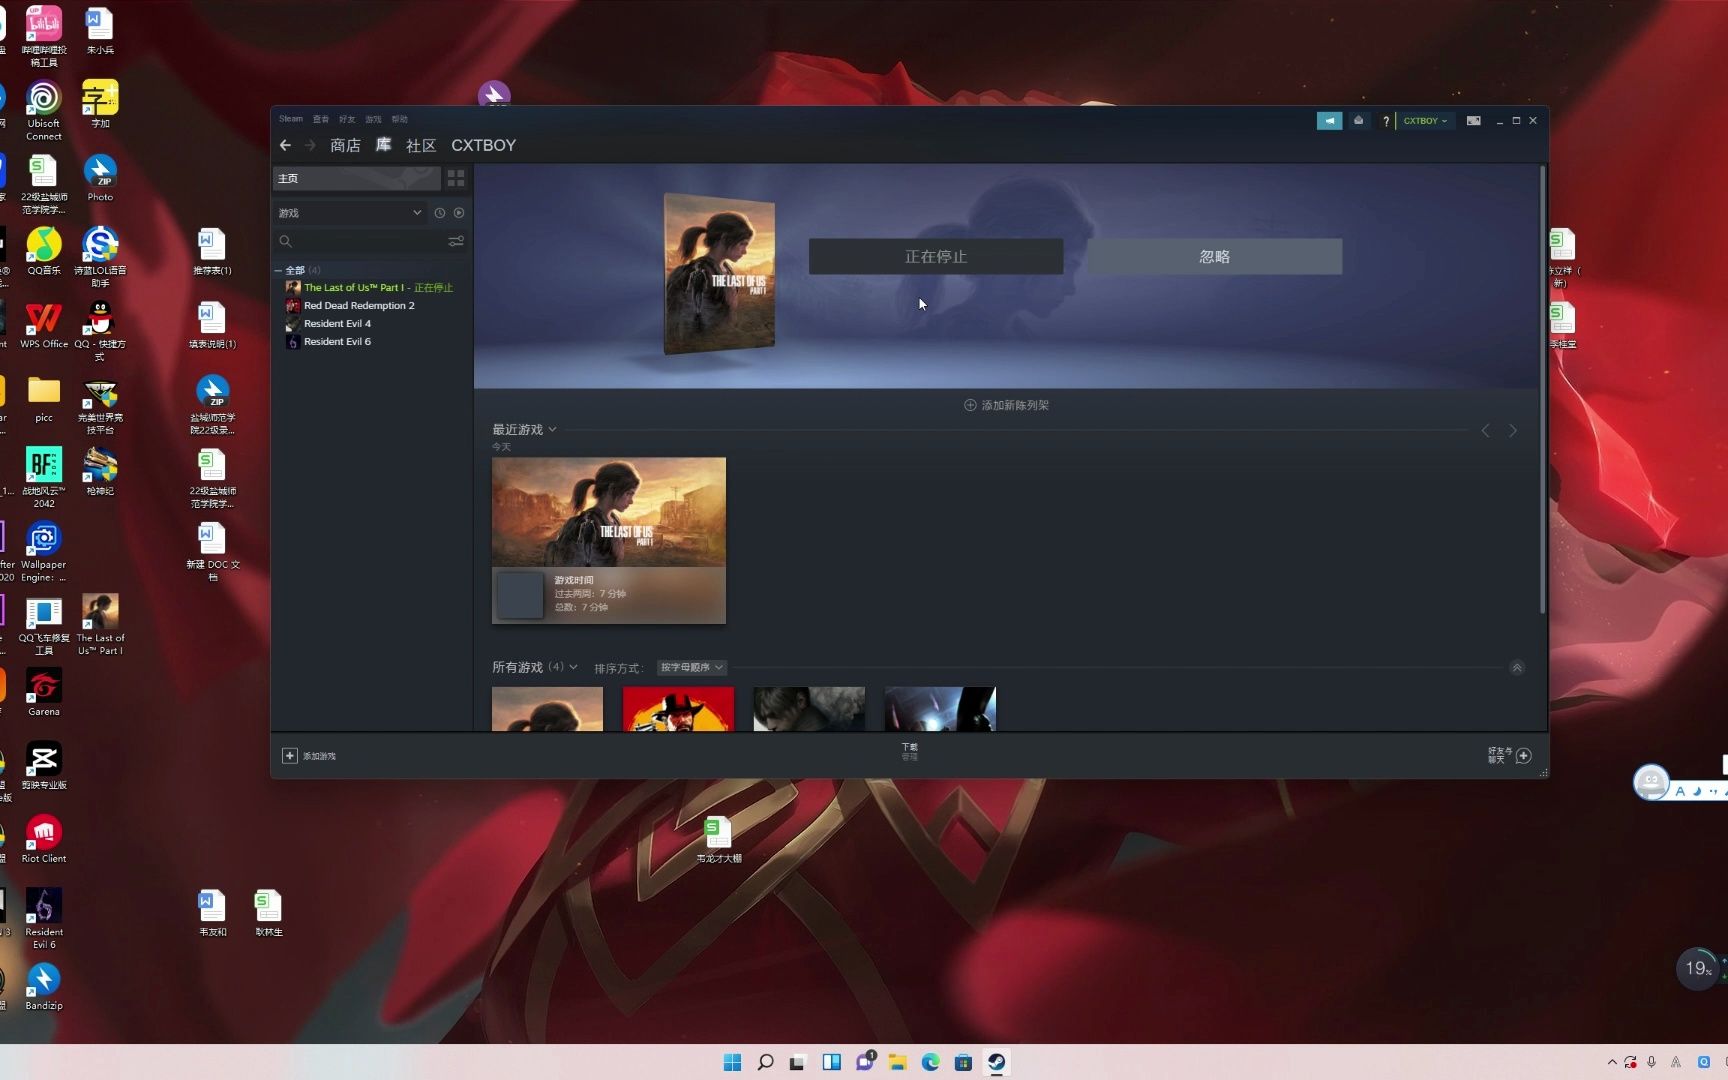Image resolution: width=1728 pixels, height=1080 pixels.
Task: Go to the 商店 store tab
Action: point(345,145)
